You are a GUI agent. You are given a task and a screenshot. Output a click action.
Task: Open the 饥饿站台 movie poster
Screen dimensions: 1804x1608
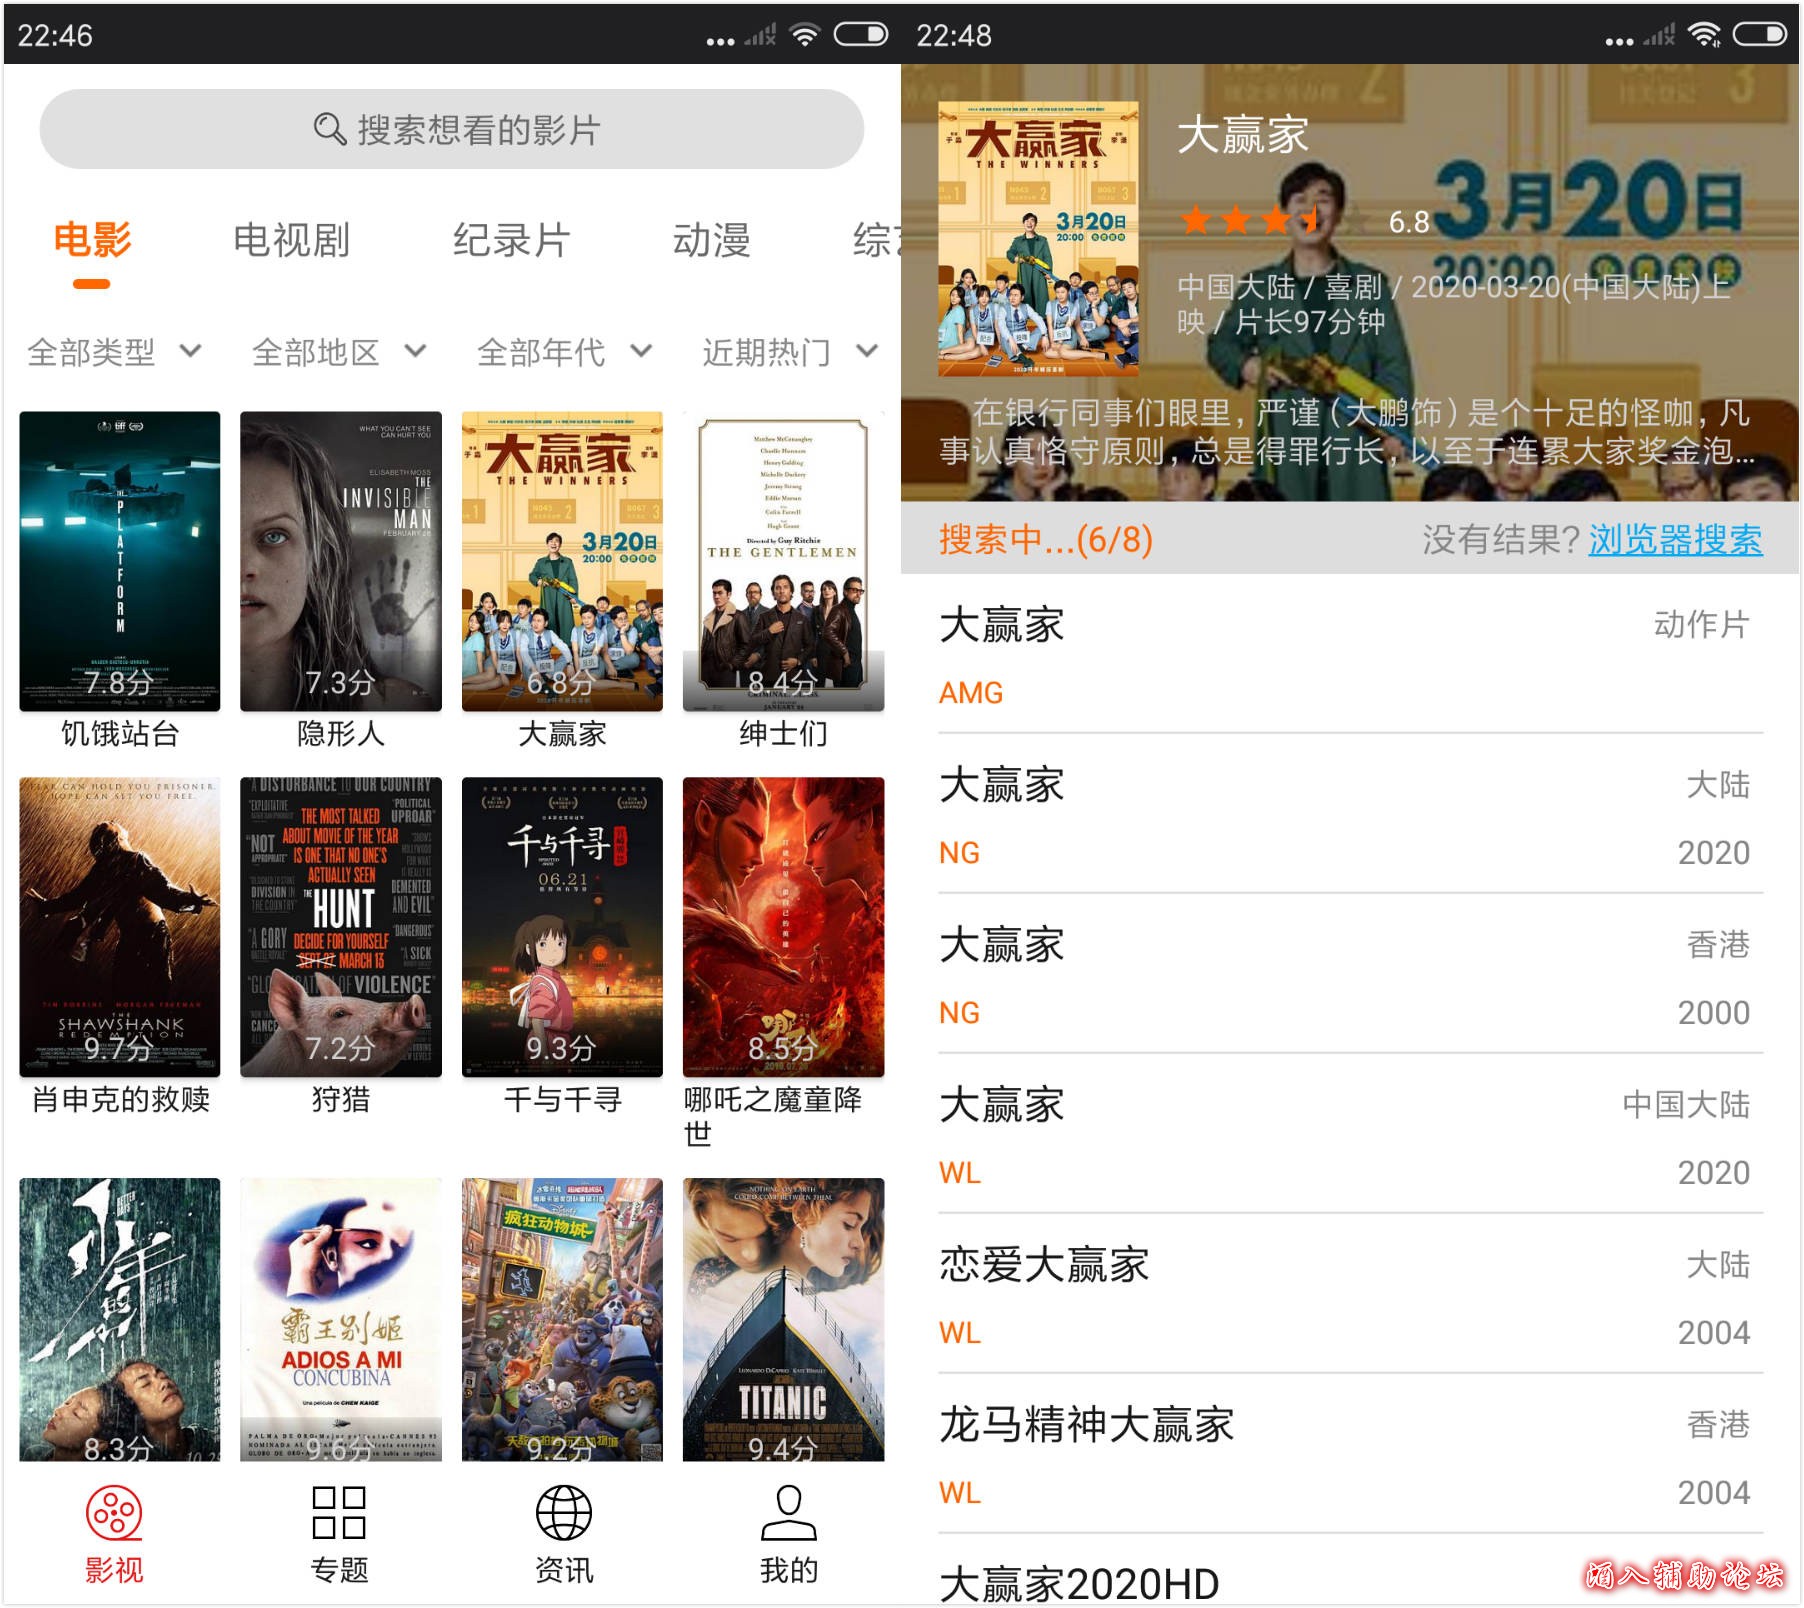click(120, 561)
